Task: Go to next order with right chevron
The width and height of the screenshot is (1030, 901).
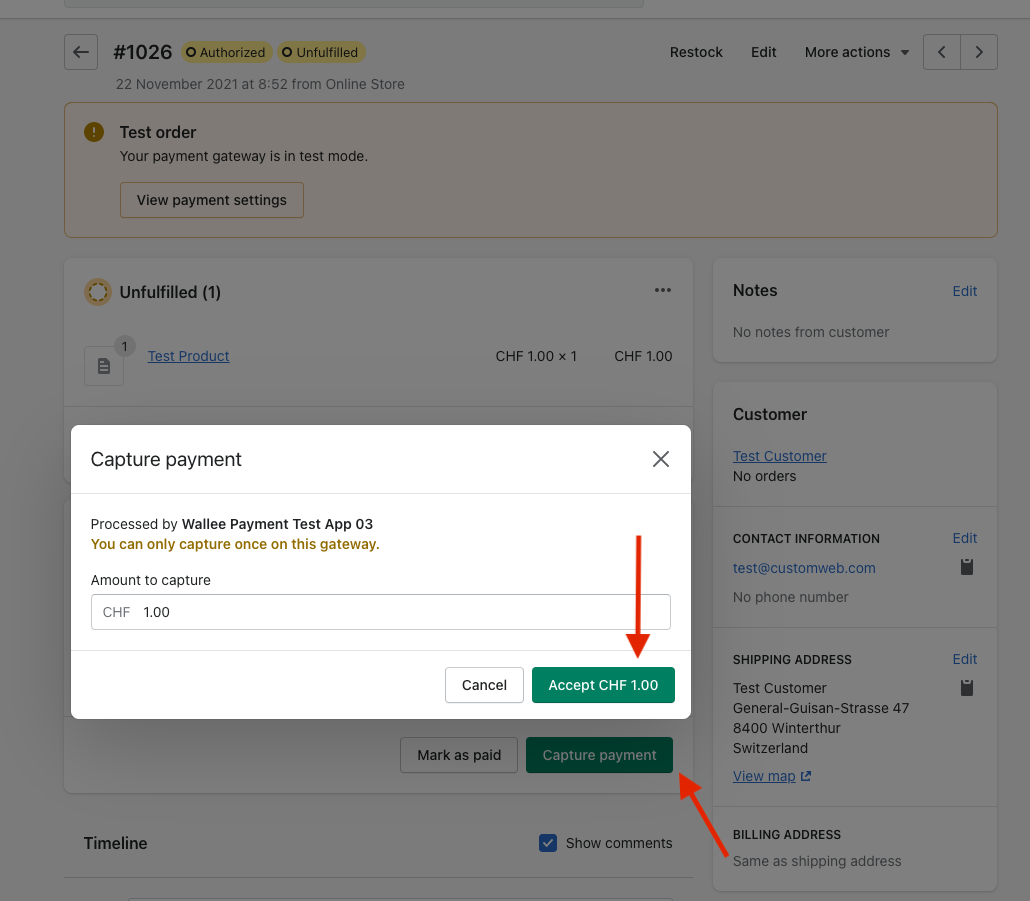Action: click(x=979, y=52)
